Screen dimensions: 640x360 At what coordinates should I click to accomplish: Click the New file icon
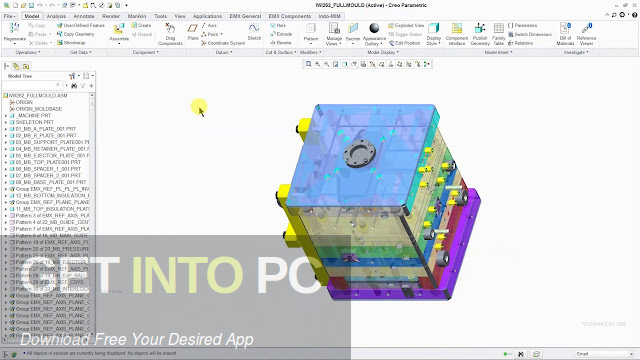click(x=15, y=5)
